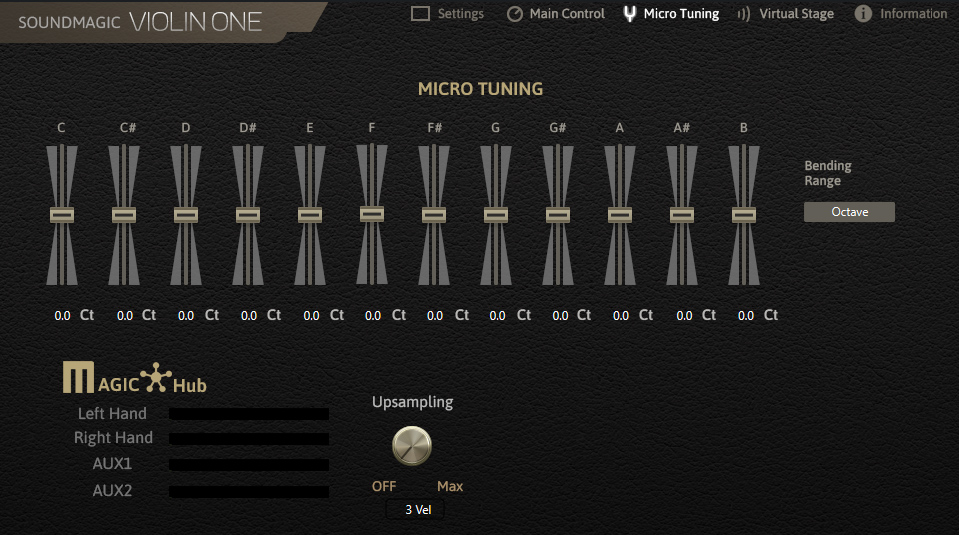The height and width of the screenshot is (535, 959).
Task: Click the Settings monitor icon
Action: [x=420, y=14]
